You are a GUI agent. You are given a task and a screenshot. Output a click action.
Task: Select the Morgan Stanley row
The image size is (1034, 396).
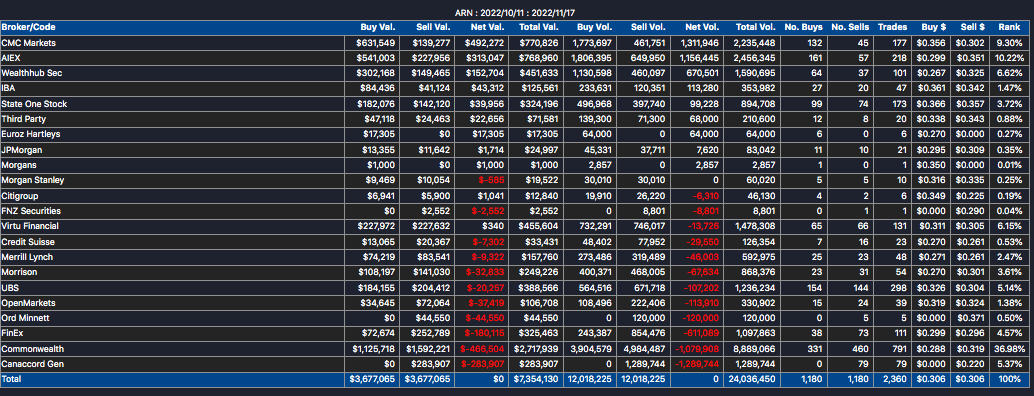click(514, 181)
